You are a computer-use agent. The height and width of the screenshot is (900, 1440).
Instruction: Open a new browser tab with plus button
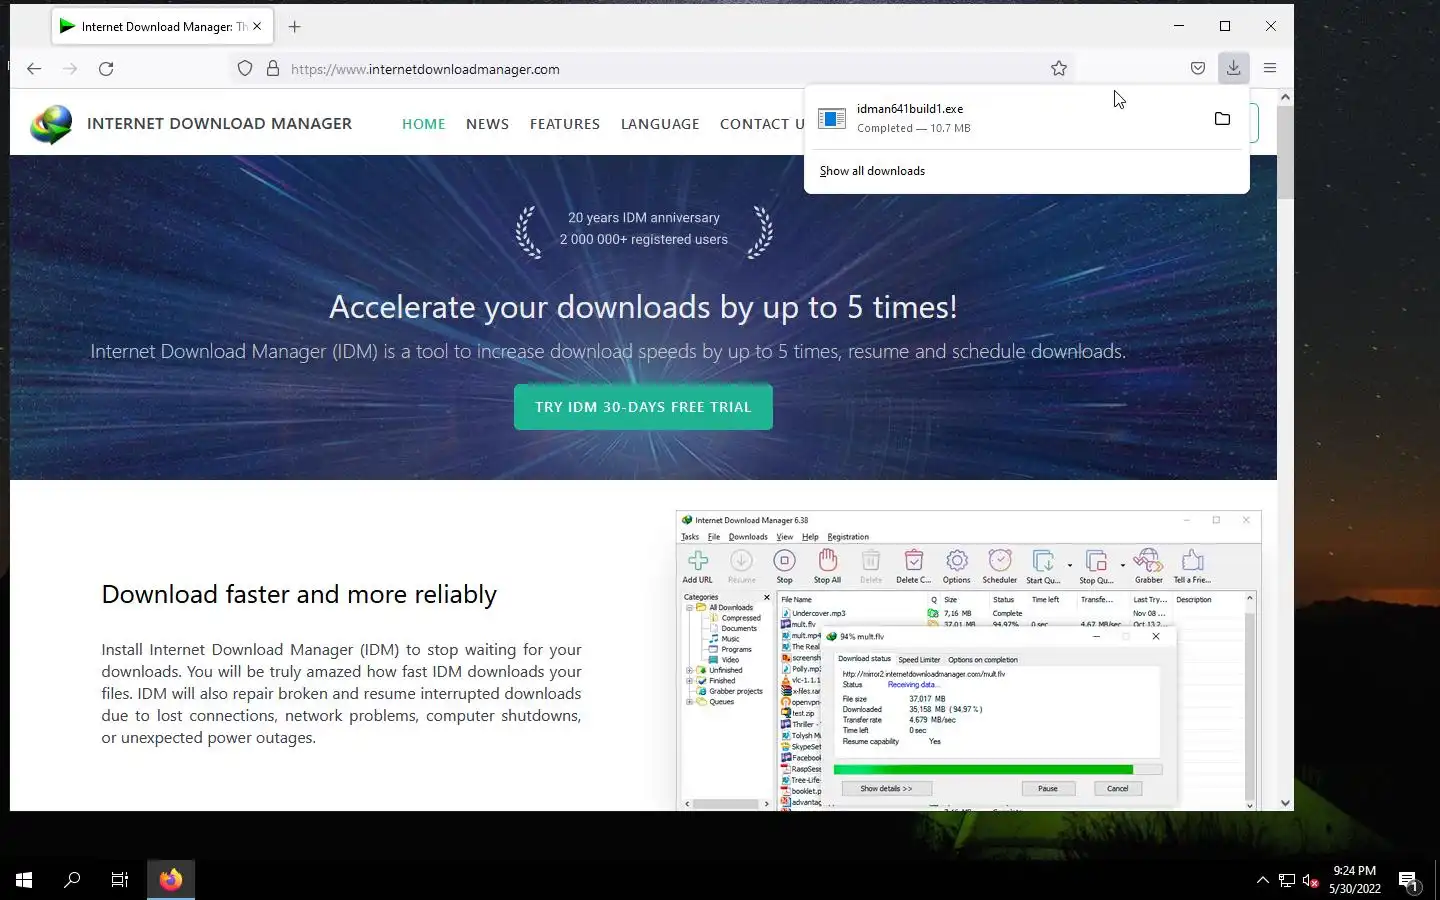point(294,27)
